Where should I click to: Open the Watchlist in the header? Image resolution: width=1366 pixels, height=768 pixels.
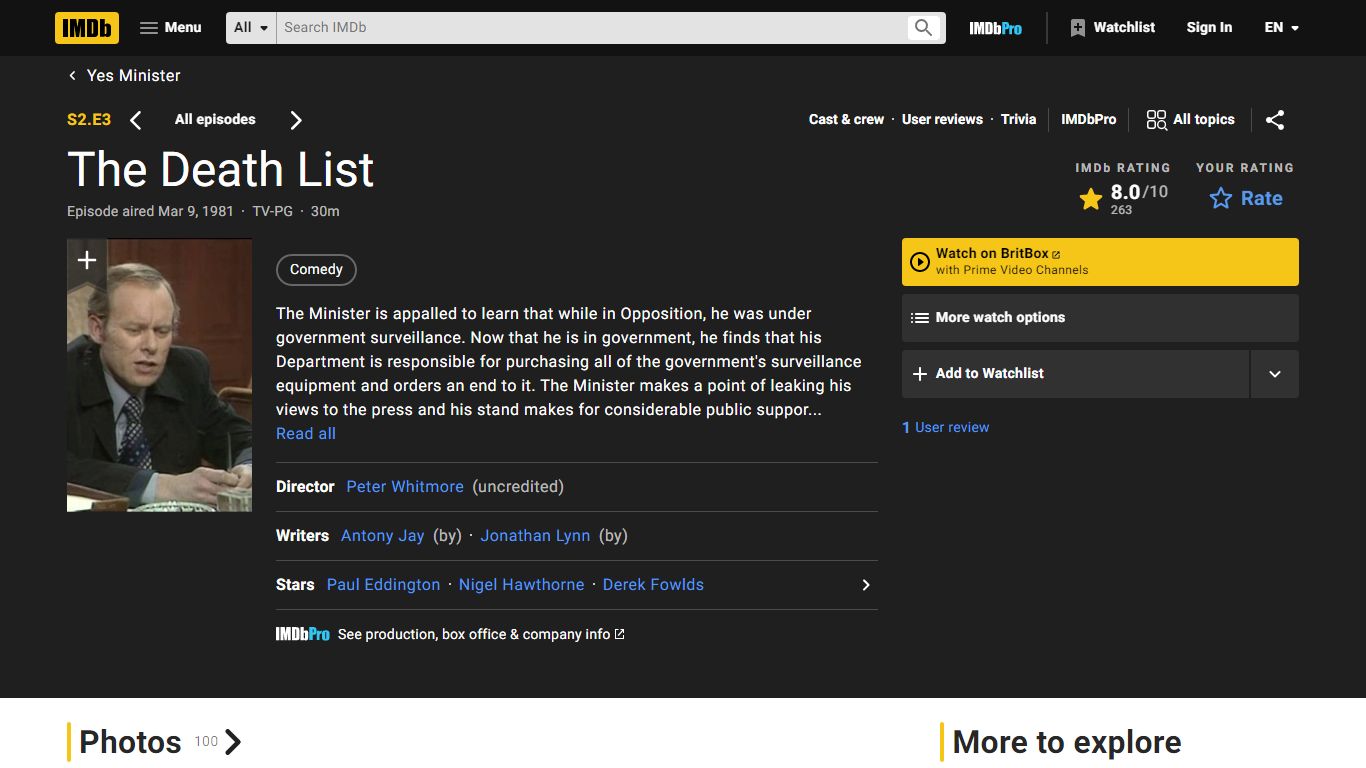tap(1112, 28)
